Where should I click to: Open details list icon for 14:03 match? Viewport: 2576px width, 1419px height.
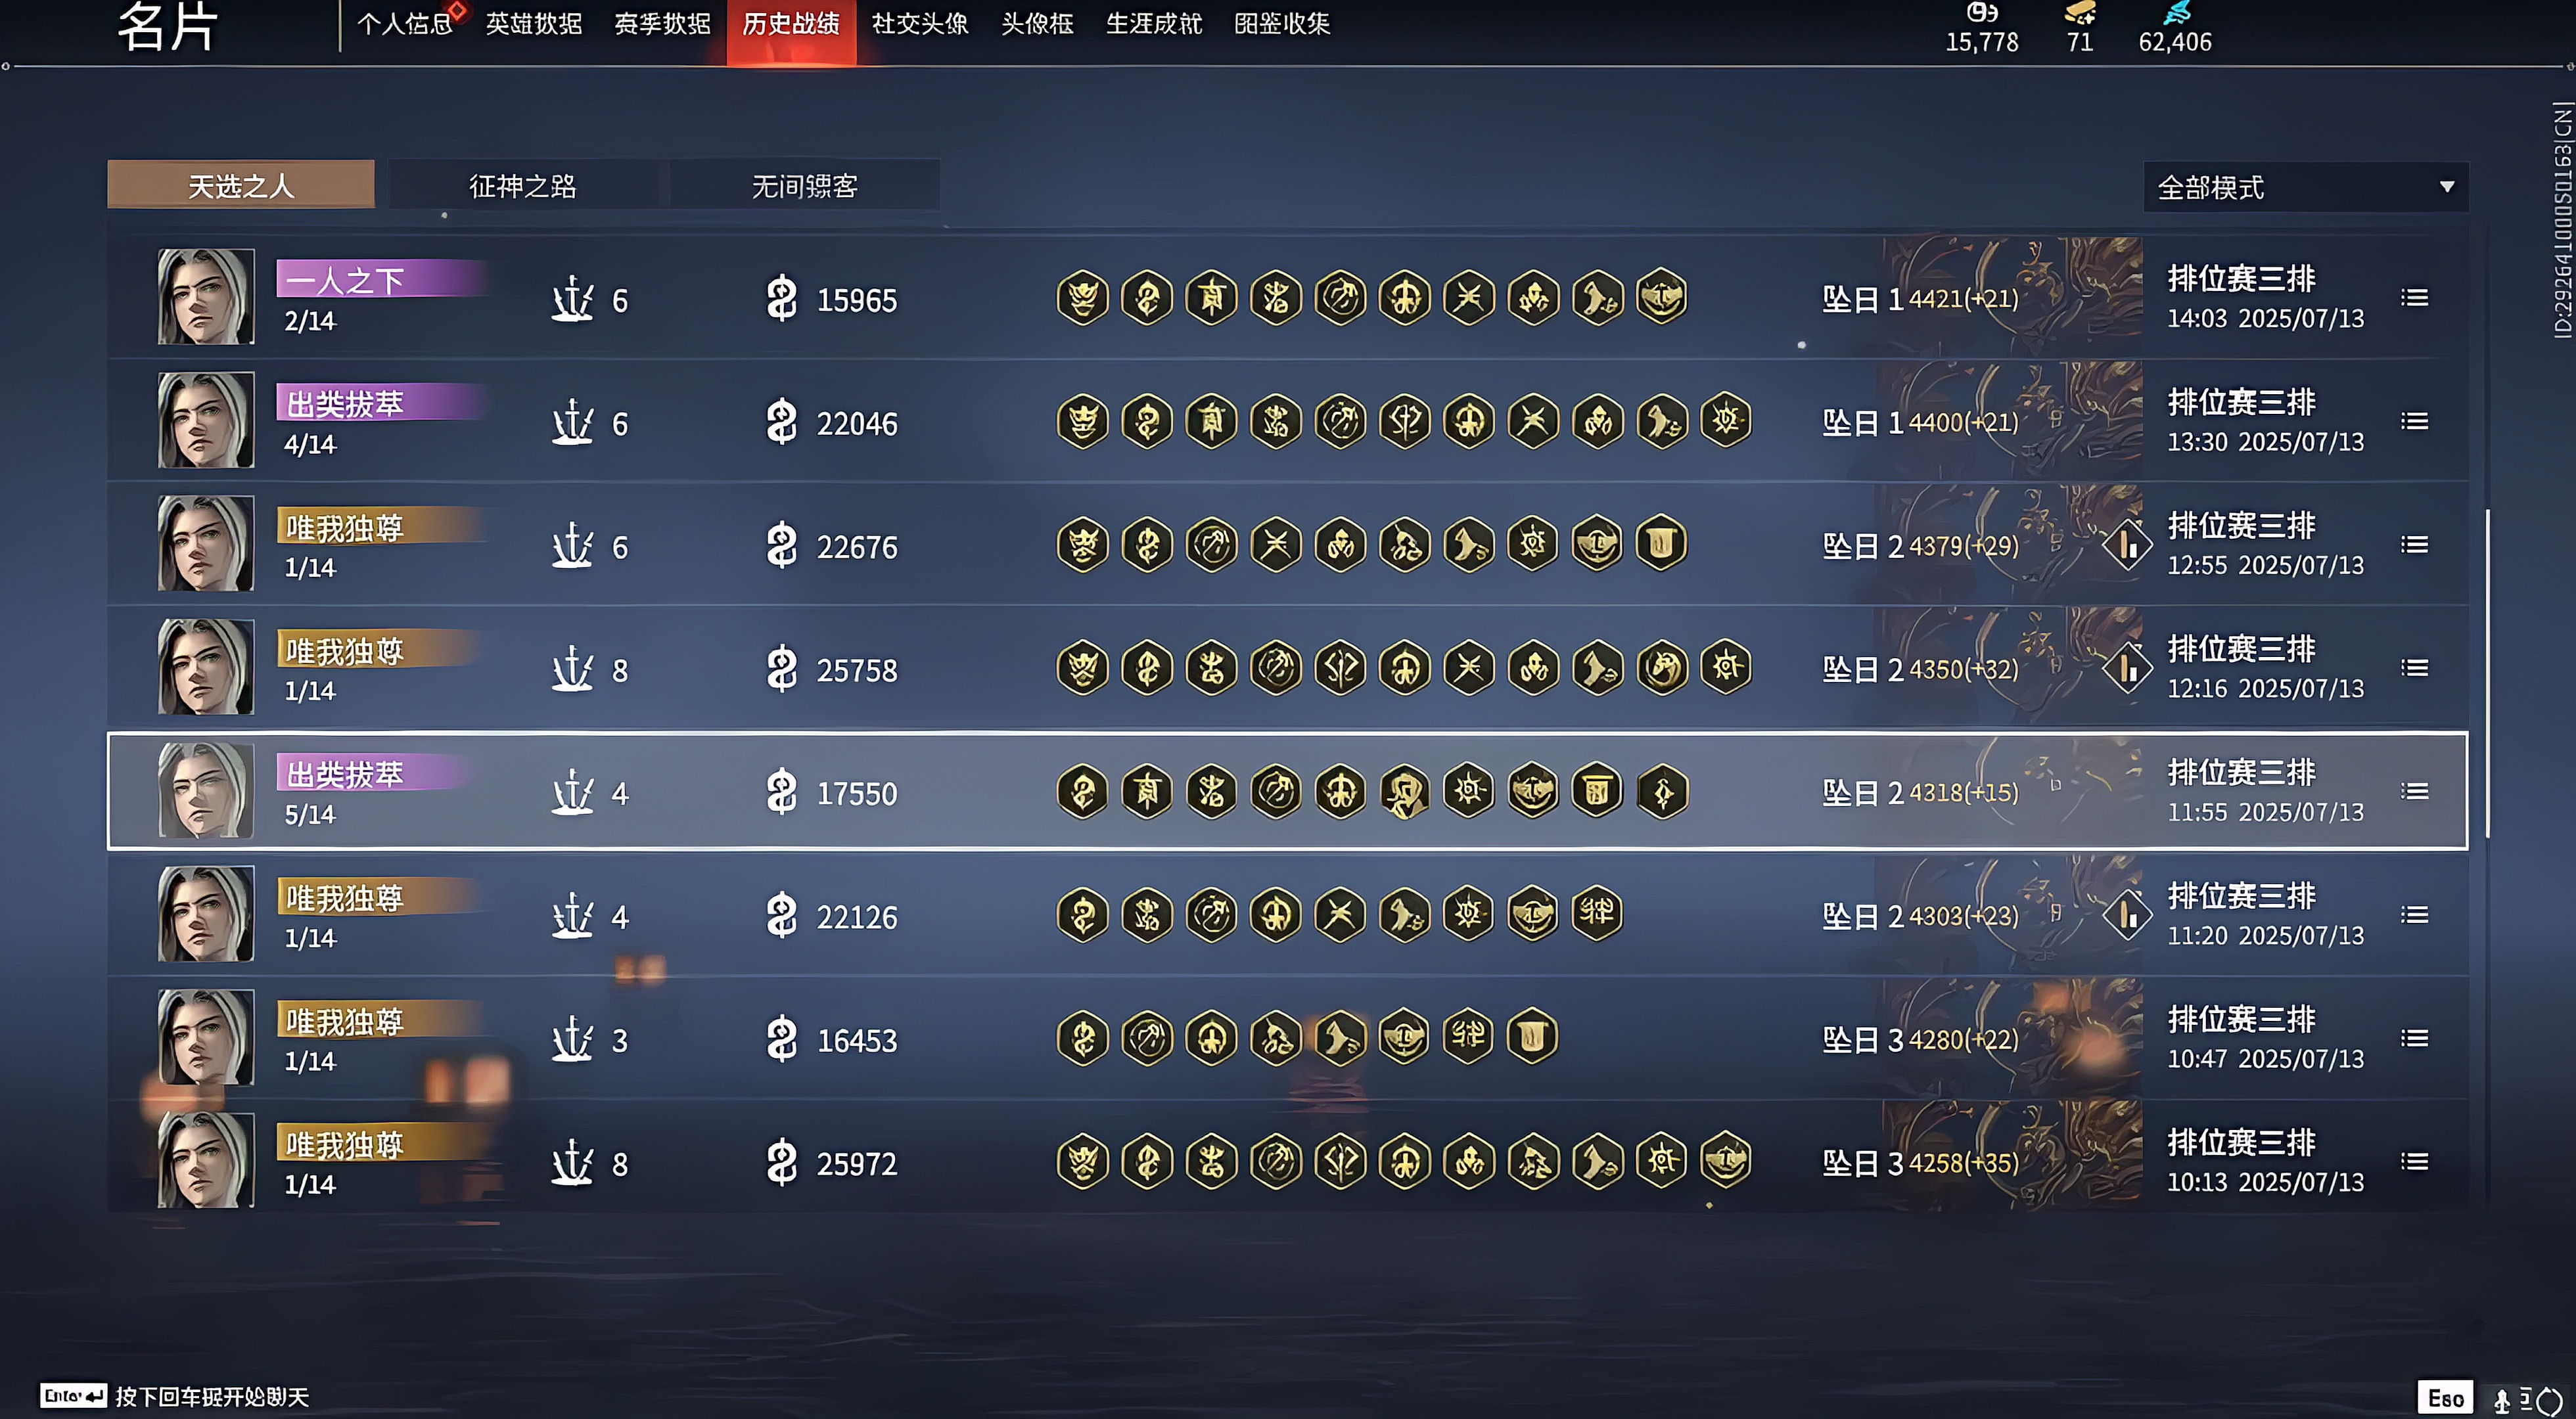click(x=2414, y=297)
